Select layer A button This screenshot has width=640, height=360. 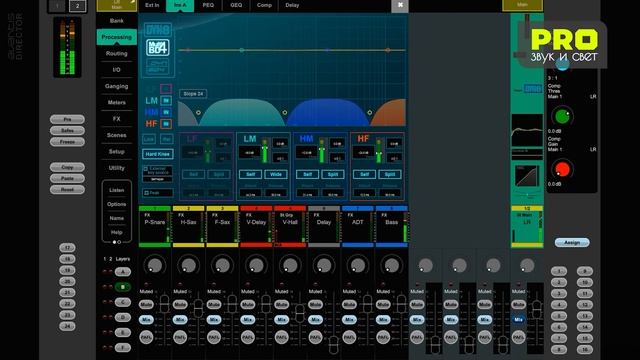click(x=123, y=272)
